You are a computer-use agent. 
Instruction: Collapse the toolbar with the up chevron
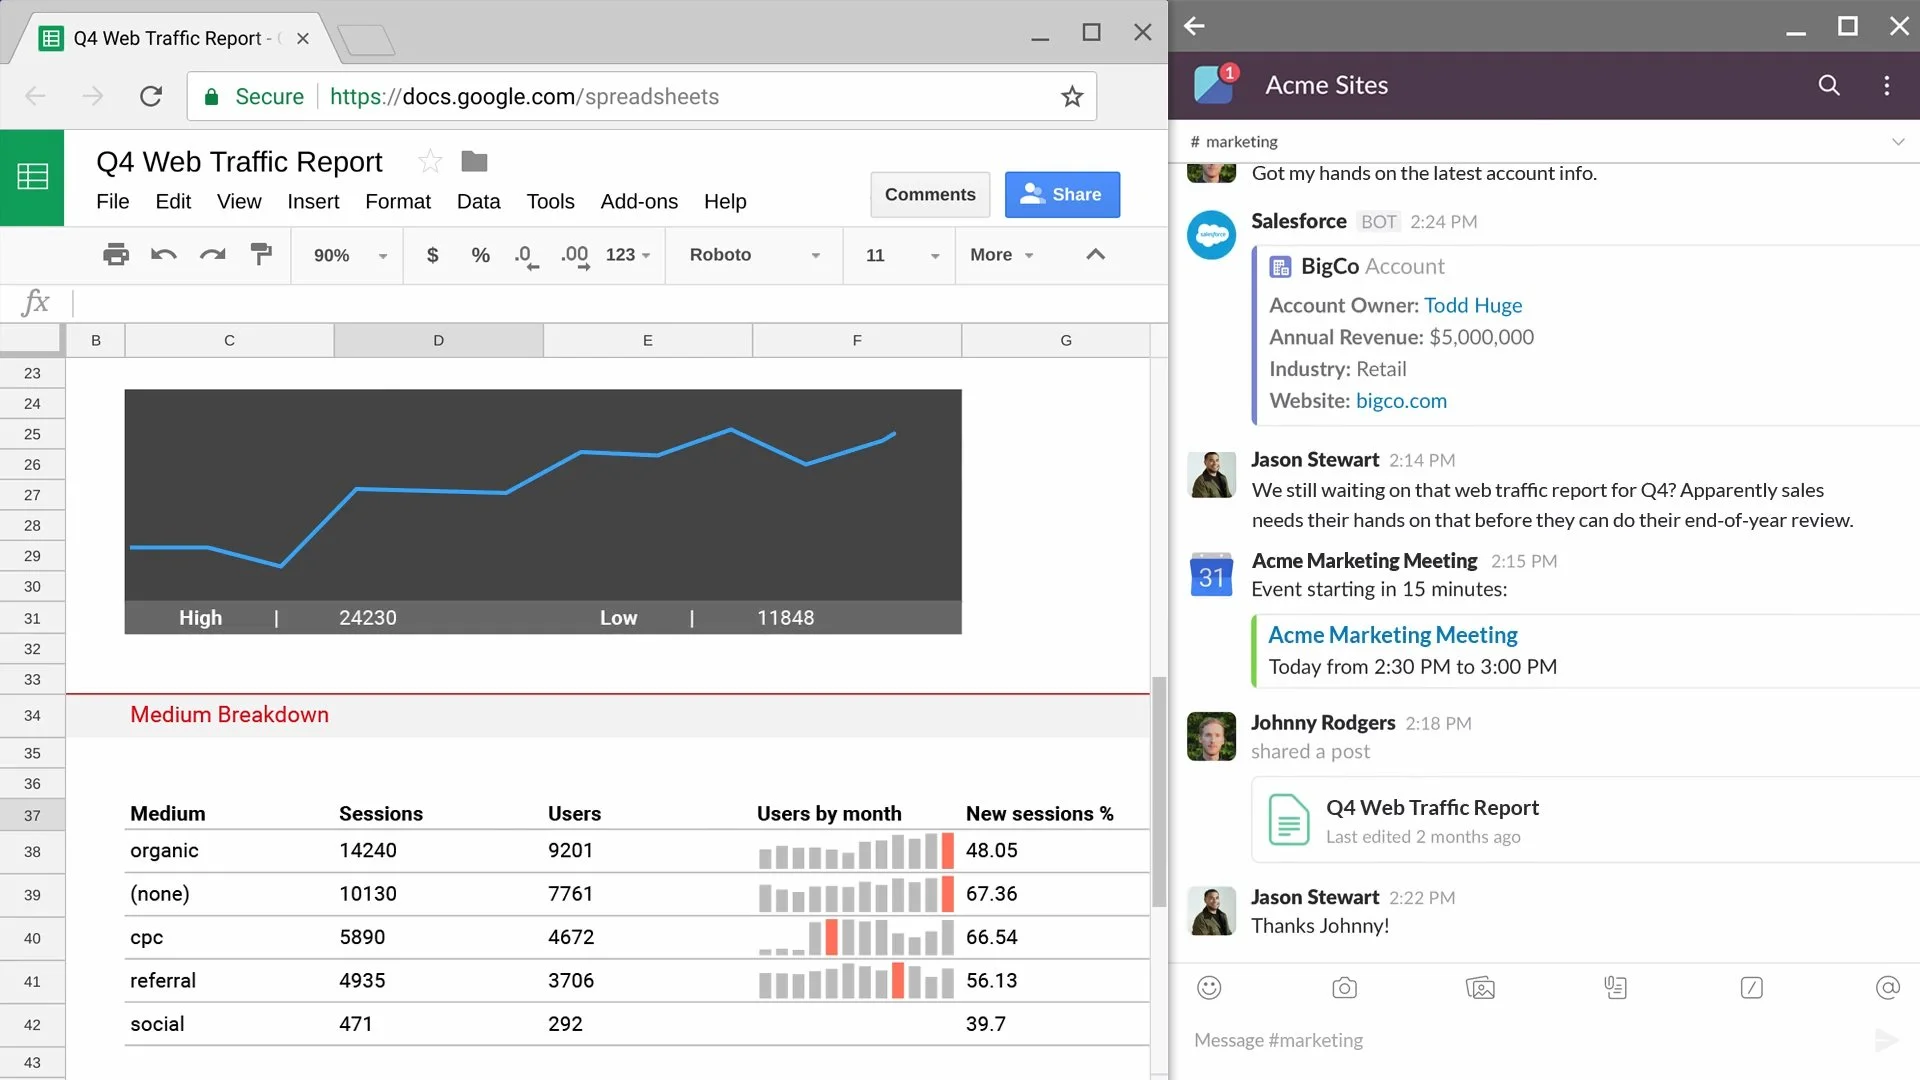click(x=1095, y=255)
